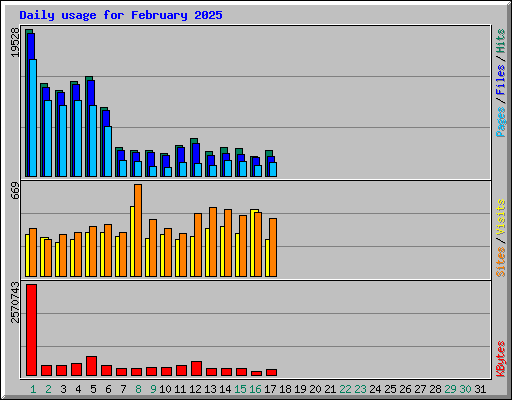
Task: Click the red KBytes bar for day 16
Action: click(x=257, y=374)
